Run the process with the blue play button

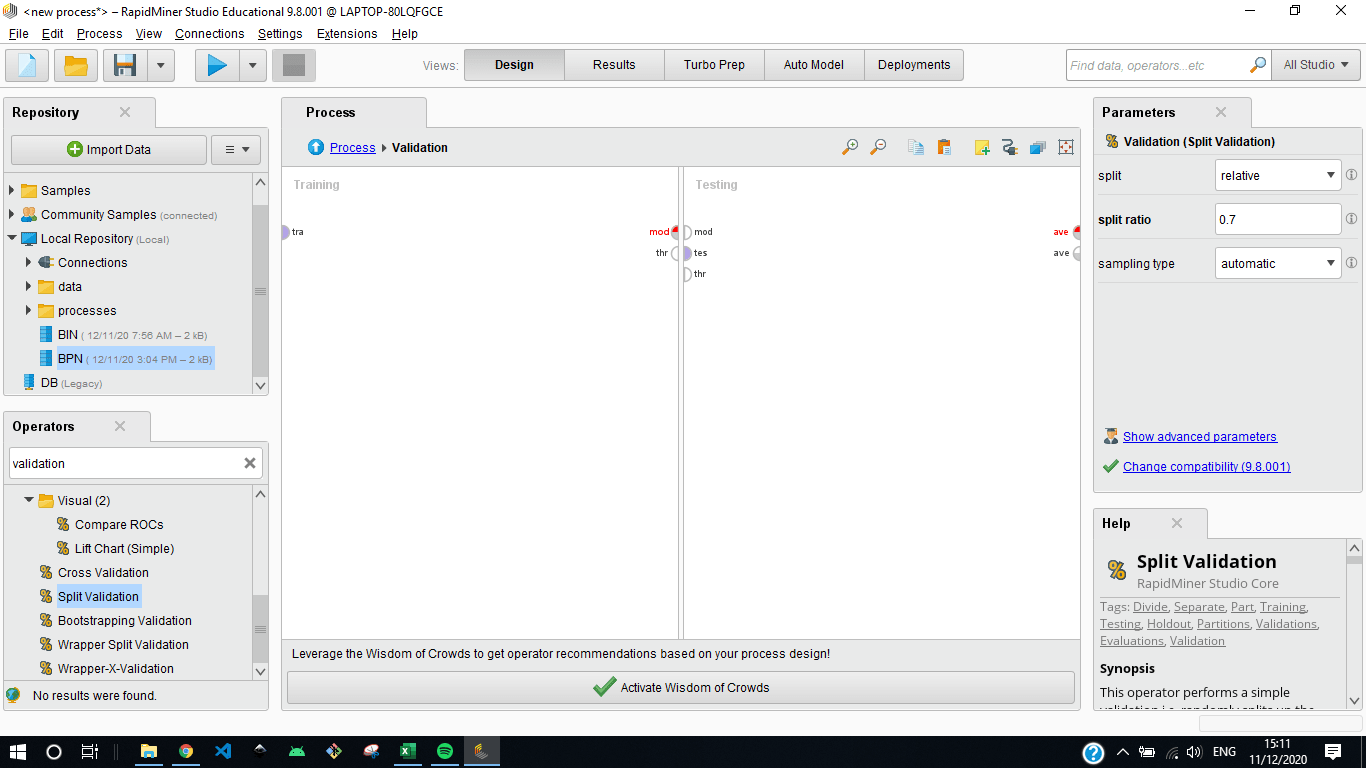[217, 65]
